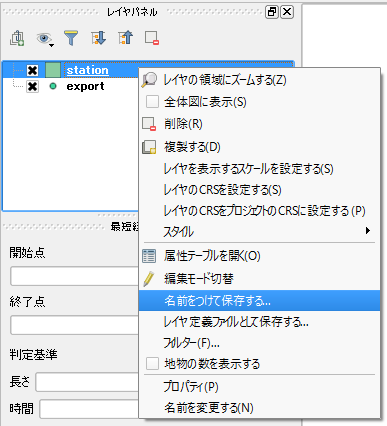Click the expand all layers icon
The image size is (387, 426).
pos(98,38)
